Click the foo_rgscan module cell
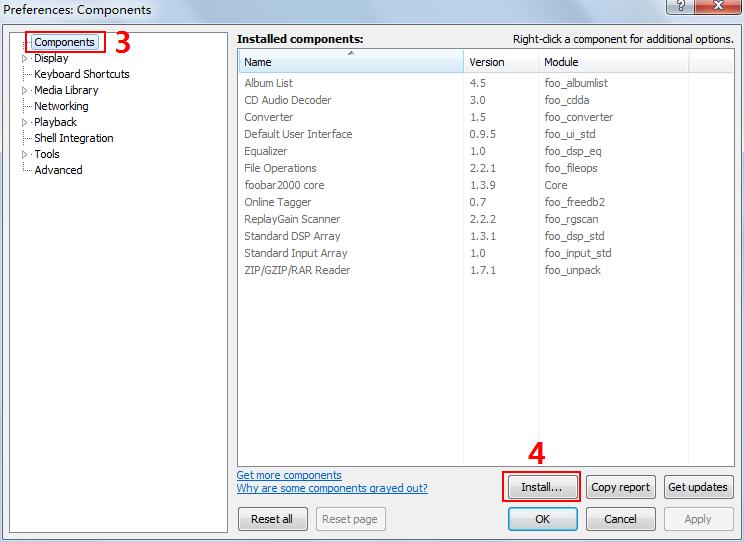Image resolution: width=744 pixels, height=542 pixels. (x=571, y=219)
